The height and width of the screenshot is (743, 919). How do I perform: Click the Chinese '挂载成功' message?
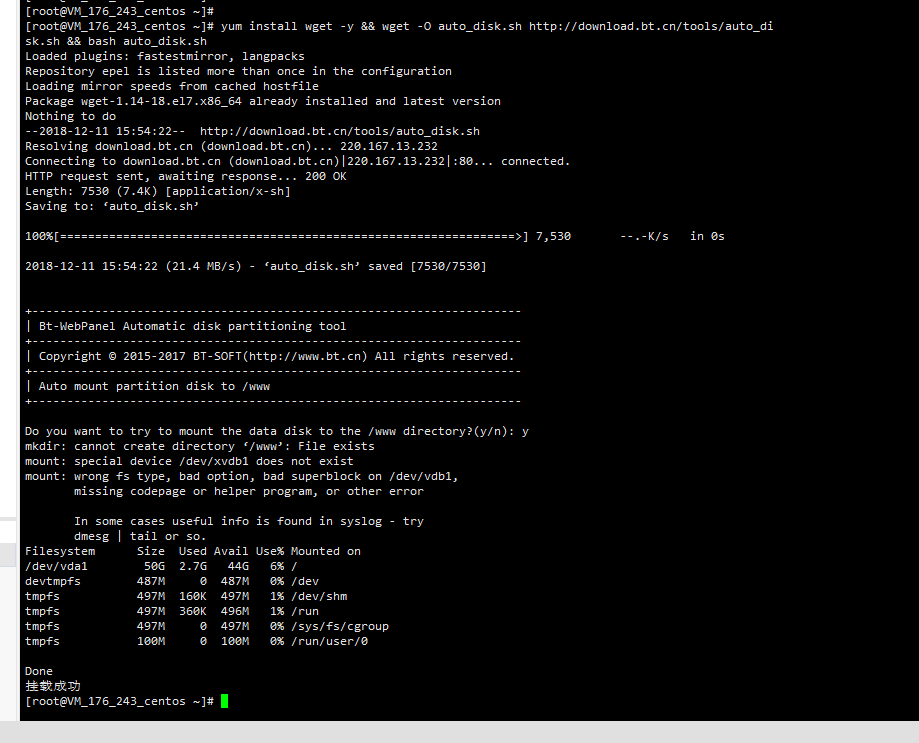click(53, 686)
